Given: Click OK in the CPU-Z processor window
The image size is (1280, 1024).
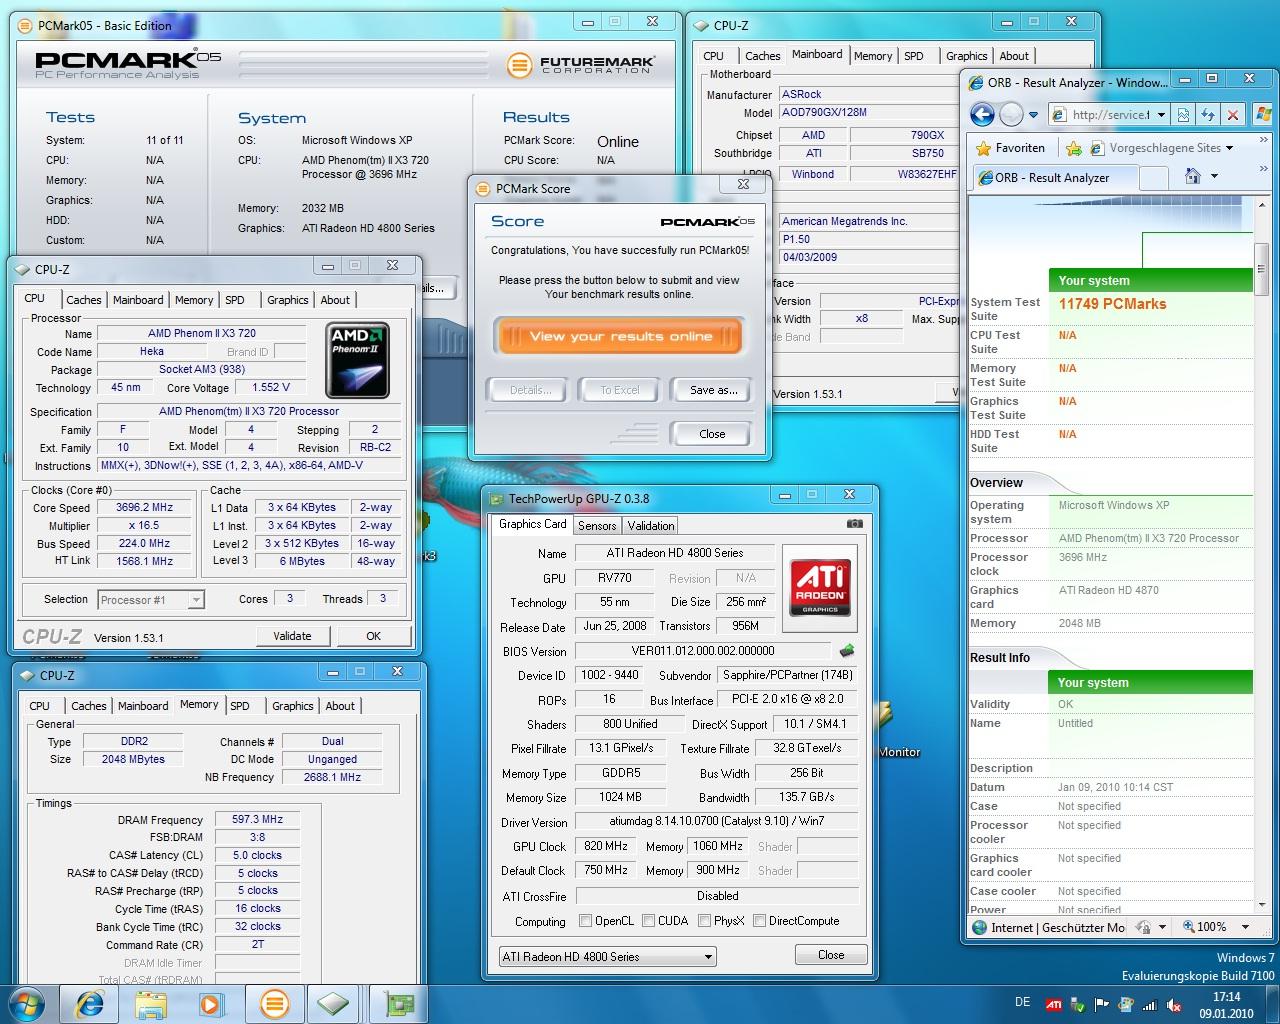Looking at the screenshot, I should point(373,636).
